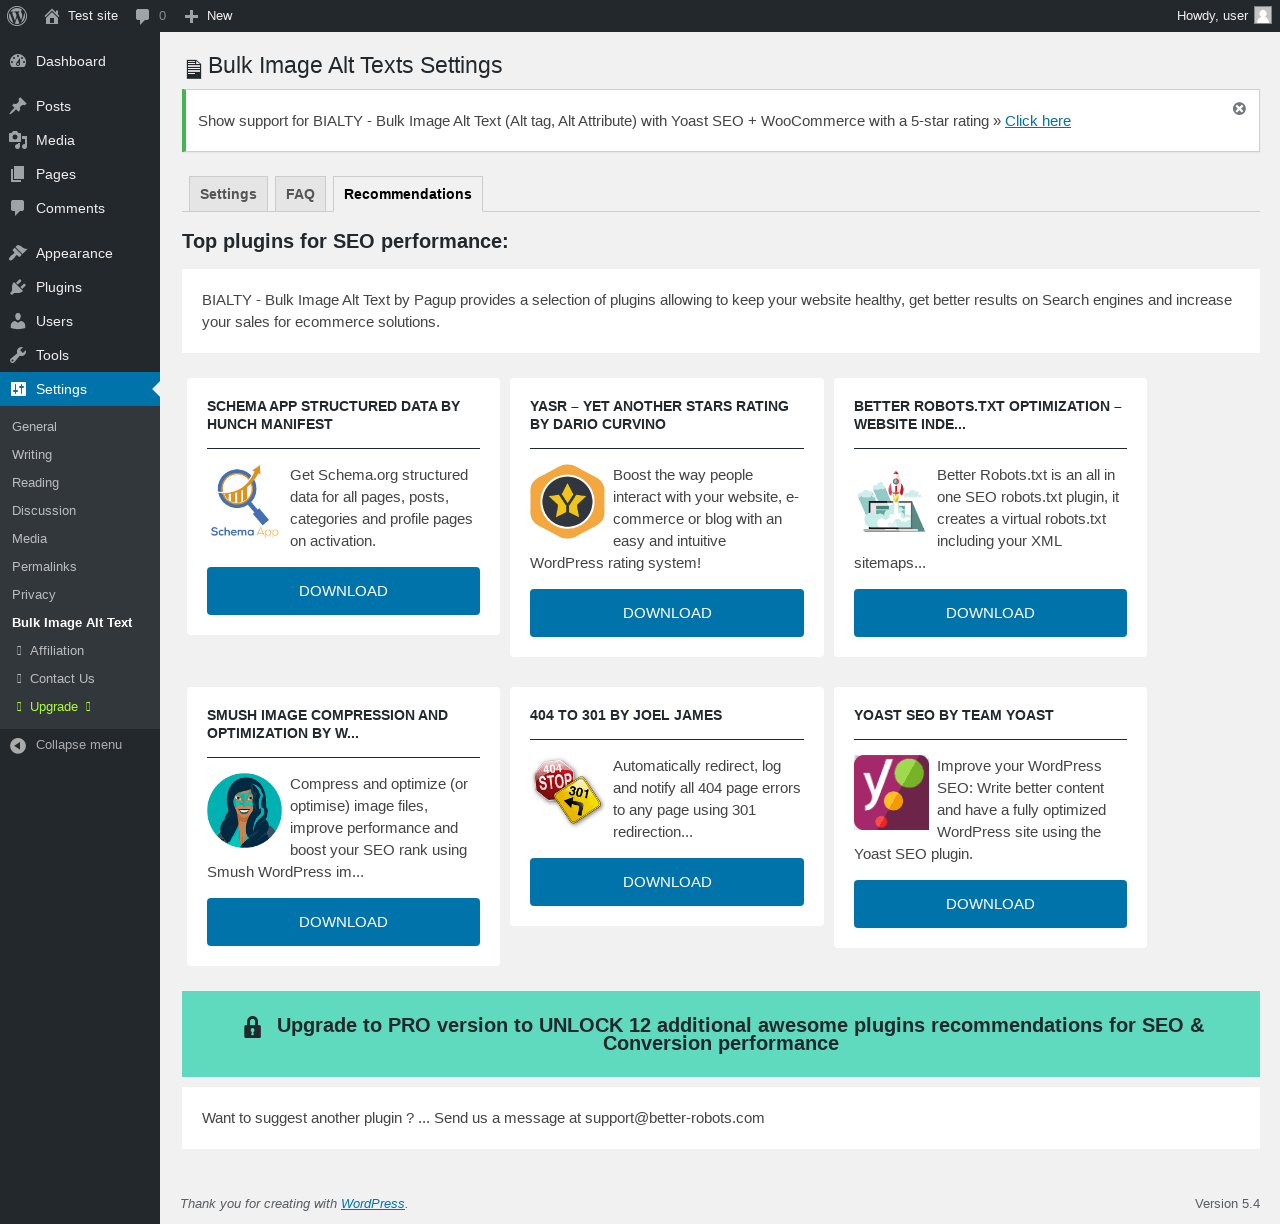
Task: Switch to the Settings tab
Action: [228, 194]
